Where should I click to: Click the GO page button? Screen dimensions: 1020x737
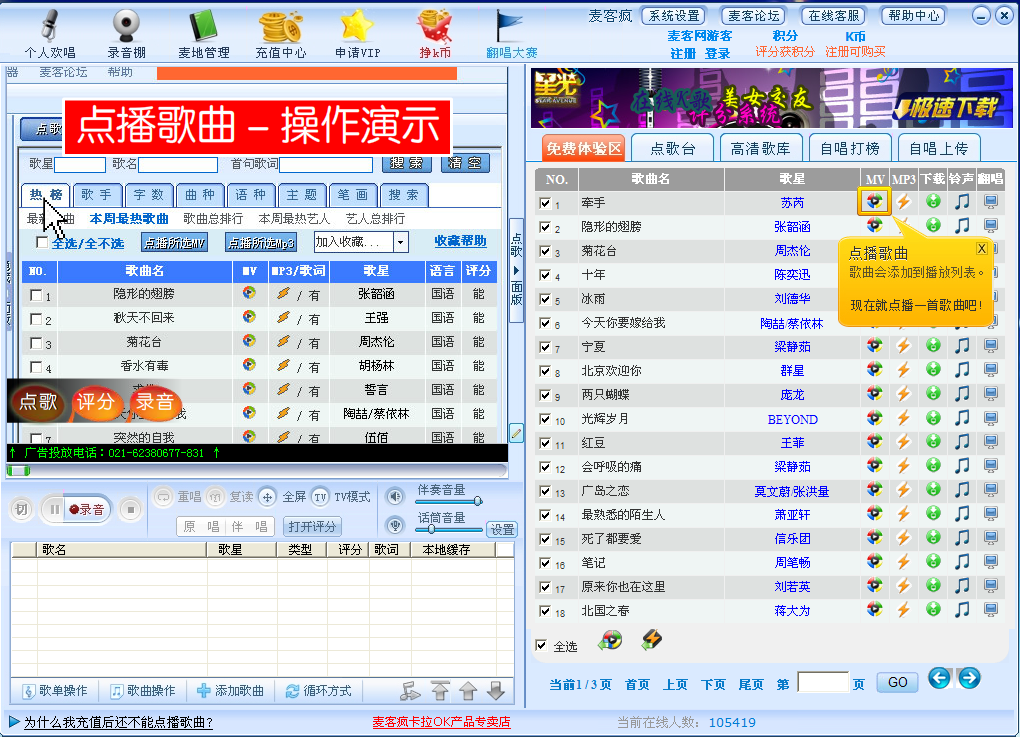(x=897, y=682)
